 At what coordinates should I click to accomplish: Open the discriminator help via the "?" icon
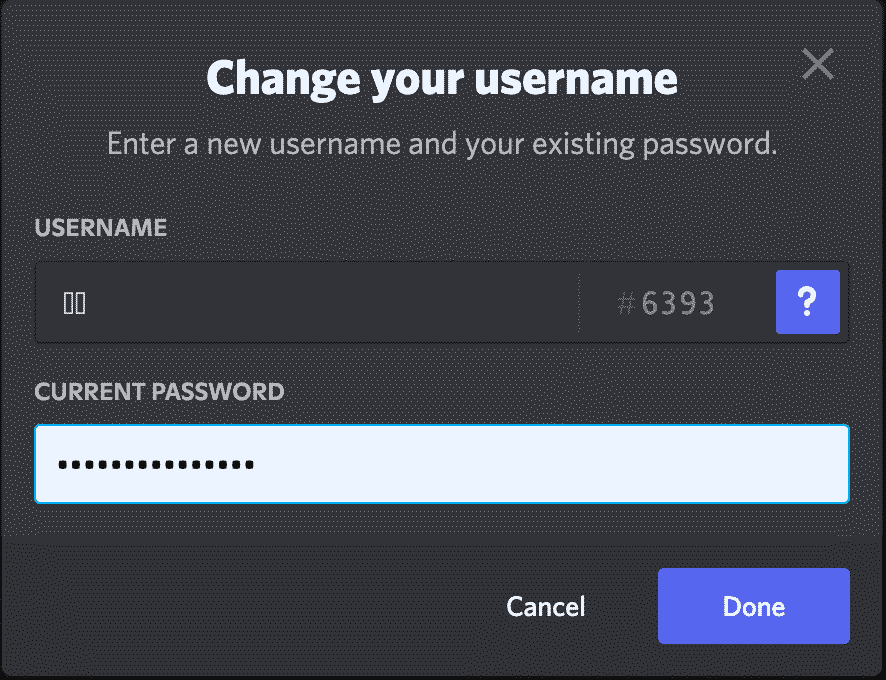(x=807, y=302)
